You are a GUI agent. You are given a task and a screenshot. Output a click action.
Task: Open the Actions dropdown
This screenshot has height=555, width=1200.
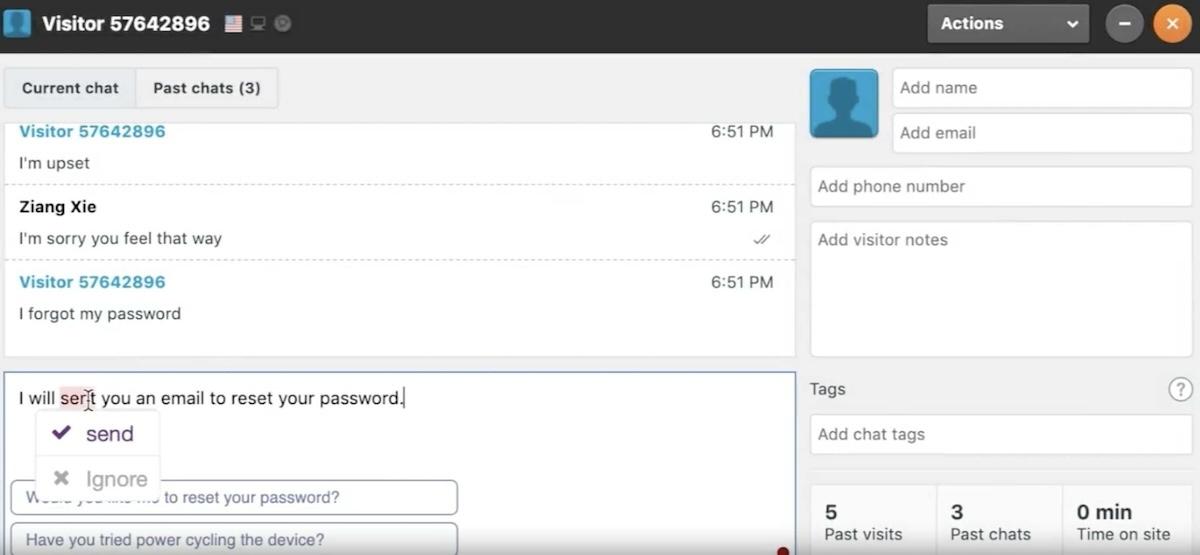1007,23
